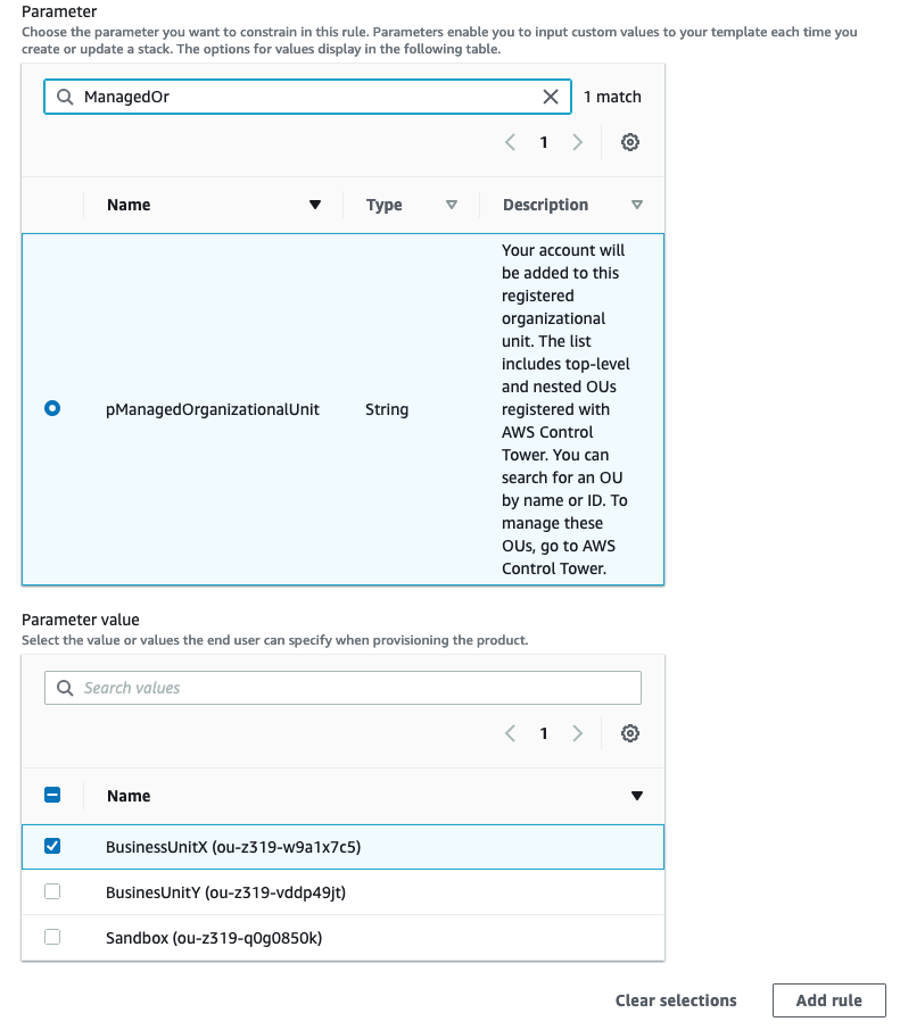
Task: Click the Add rule button
Action: [x=829, y=1000]
